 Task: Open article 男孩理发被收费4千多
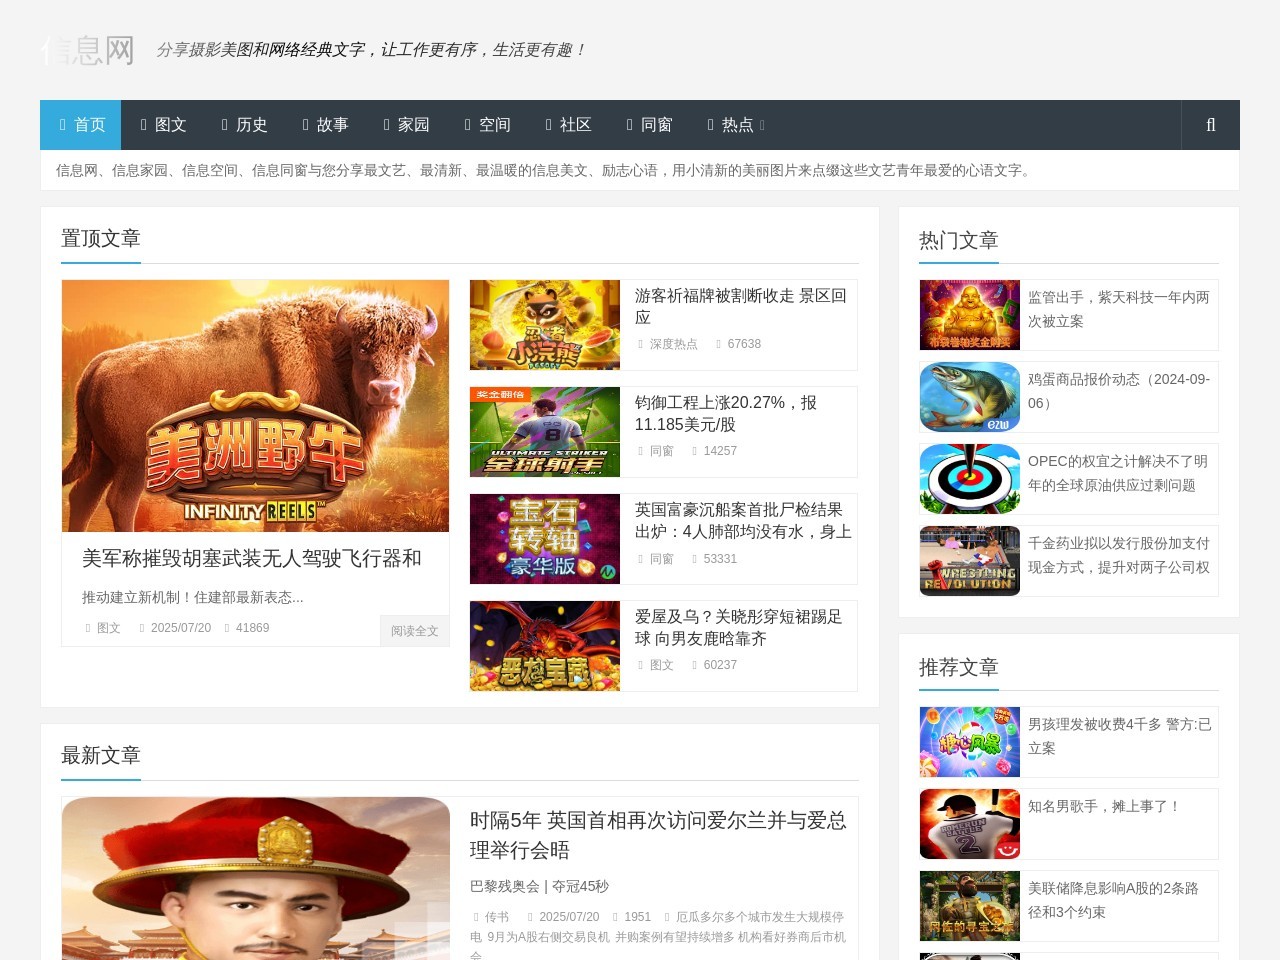pos(1120,736)
